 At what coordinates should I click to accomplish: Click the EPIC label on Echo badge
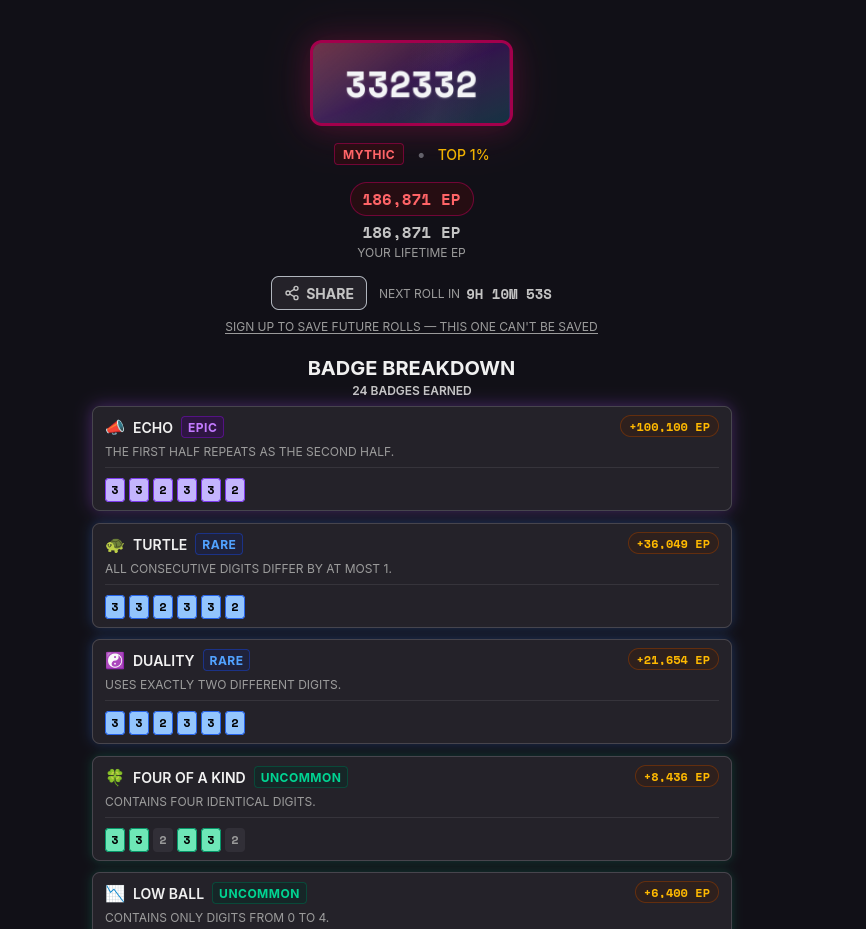coord(202,427)
